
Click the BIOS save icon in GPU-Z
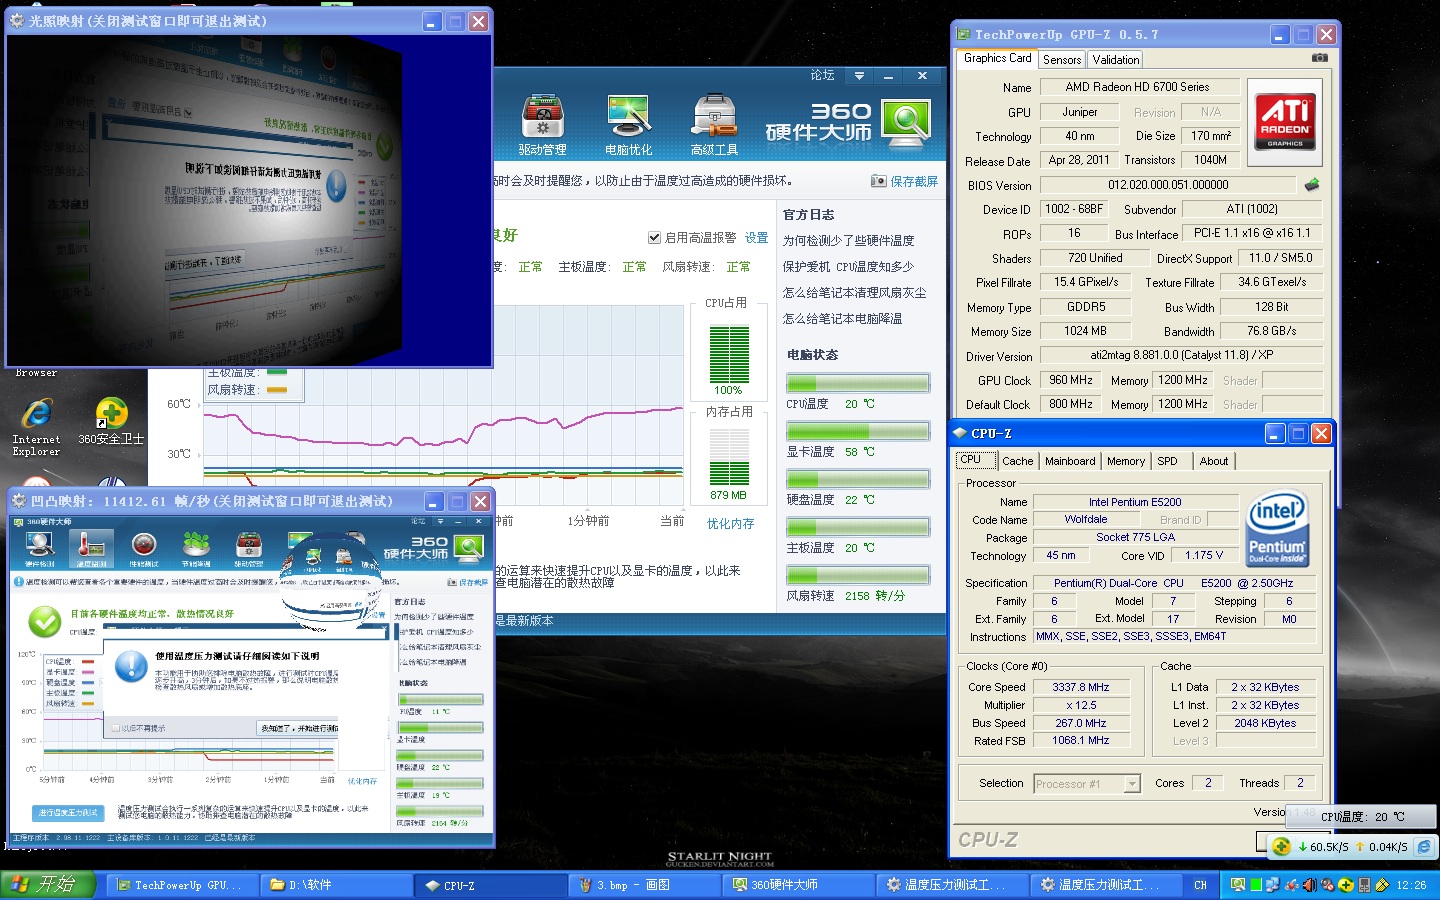click(1312, 185)
